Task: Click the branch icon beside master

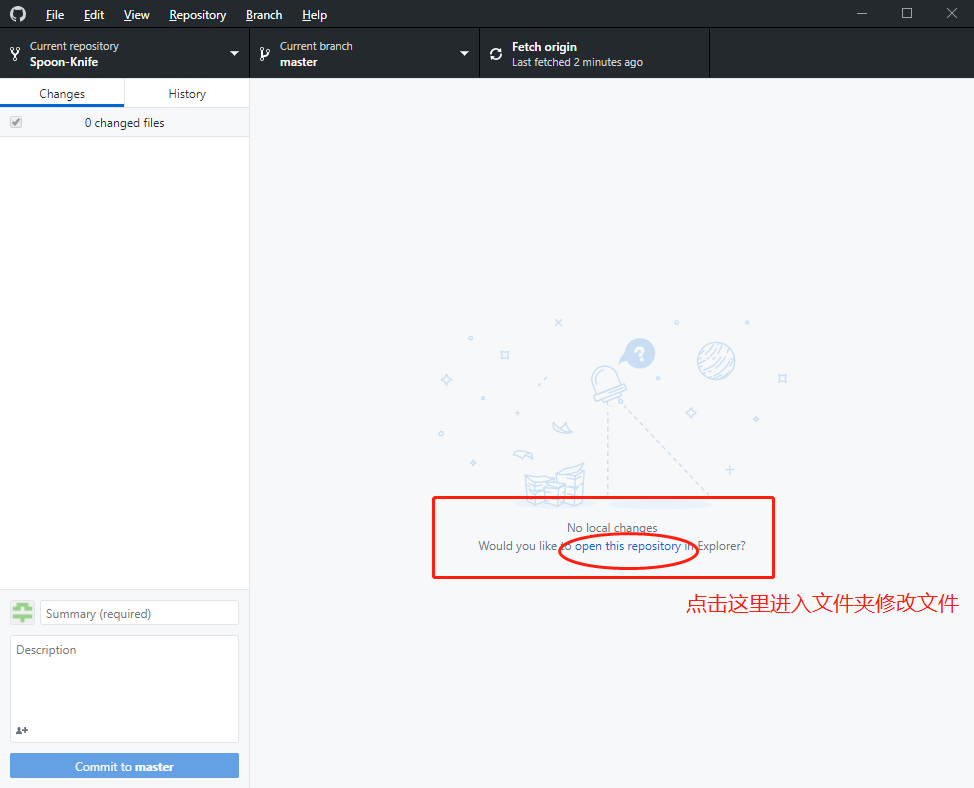Action: [264, 53]
